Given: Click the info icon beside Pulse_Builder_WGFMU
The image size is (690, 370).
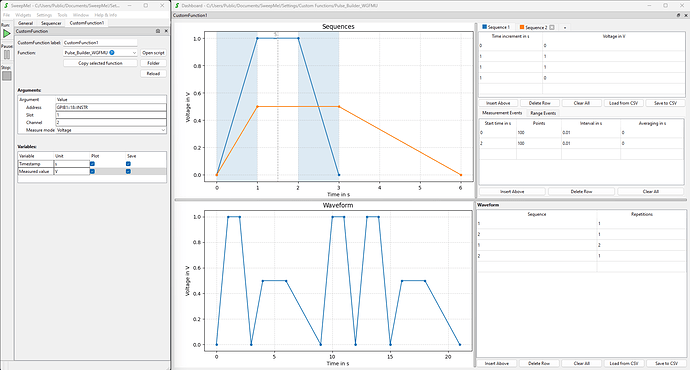Looking at the screenshot, I should pyautogui.click(x=112, y=52).
